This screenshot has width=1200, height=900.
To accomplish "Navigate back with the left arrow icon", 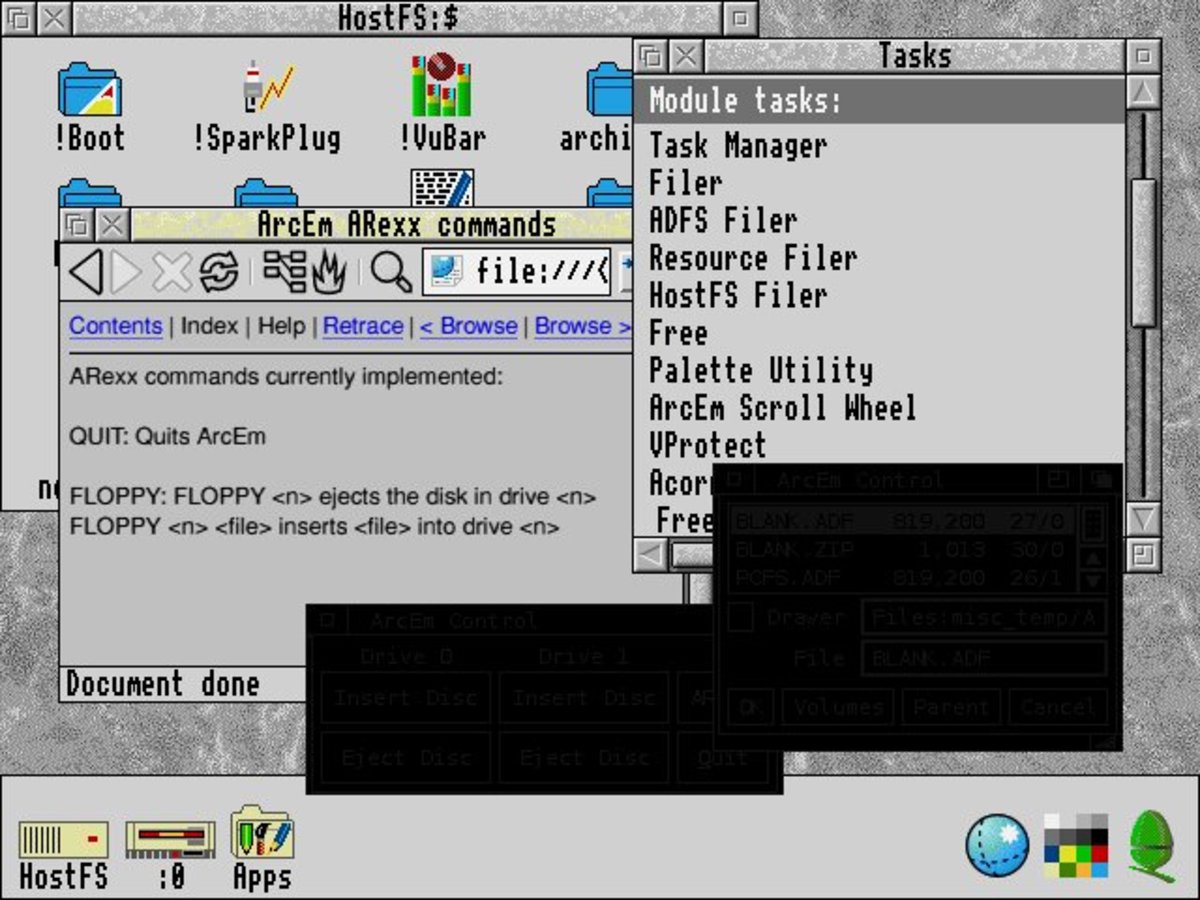I will (x=88, y=270).
